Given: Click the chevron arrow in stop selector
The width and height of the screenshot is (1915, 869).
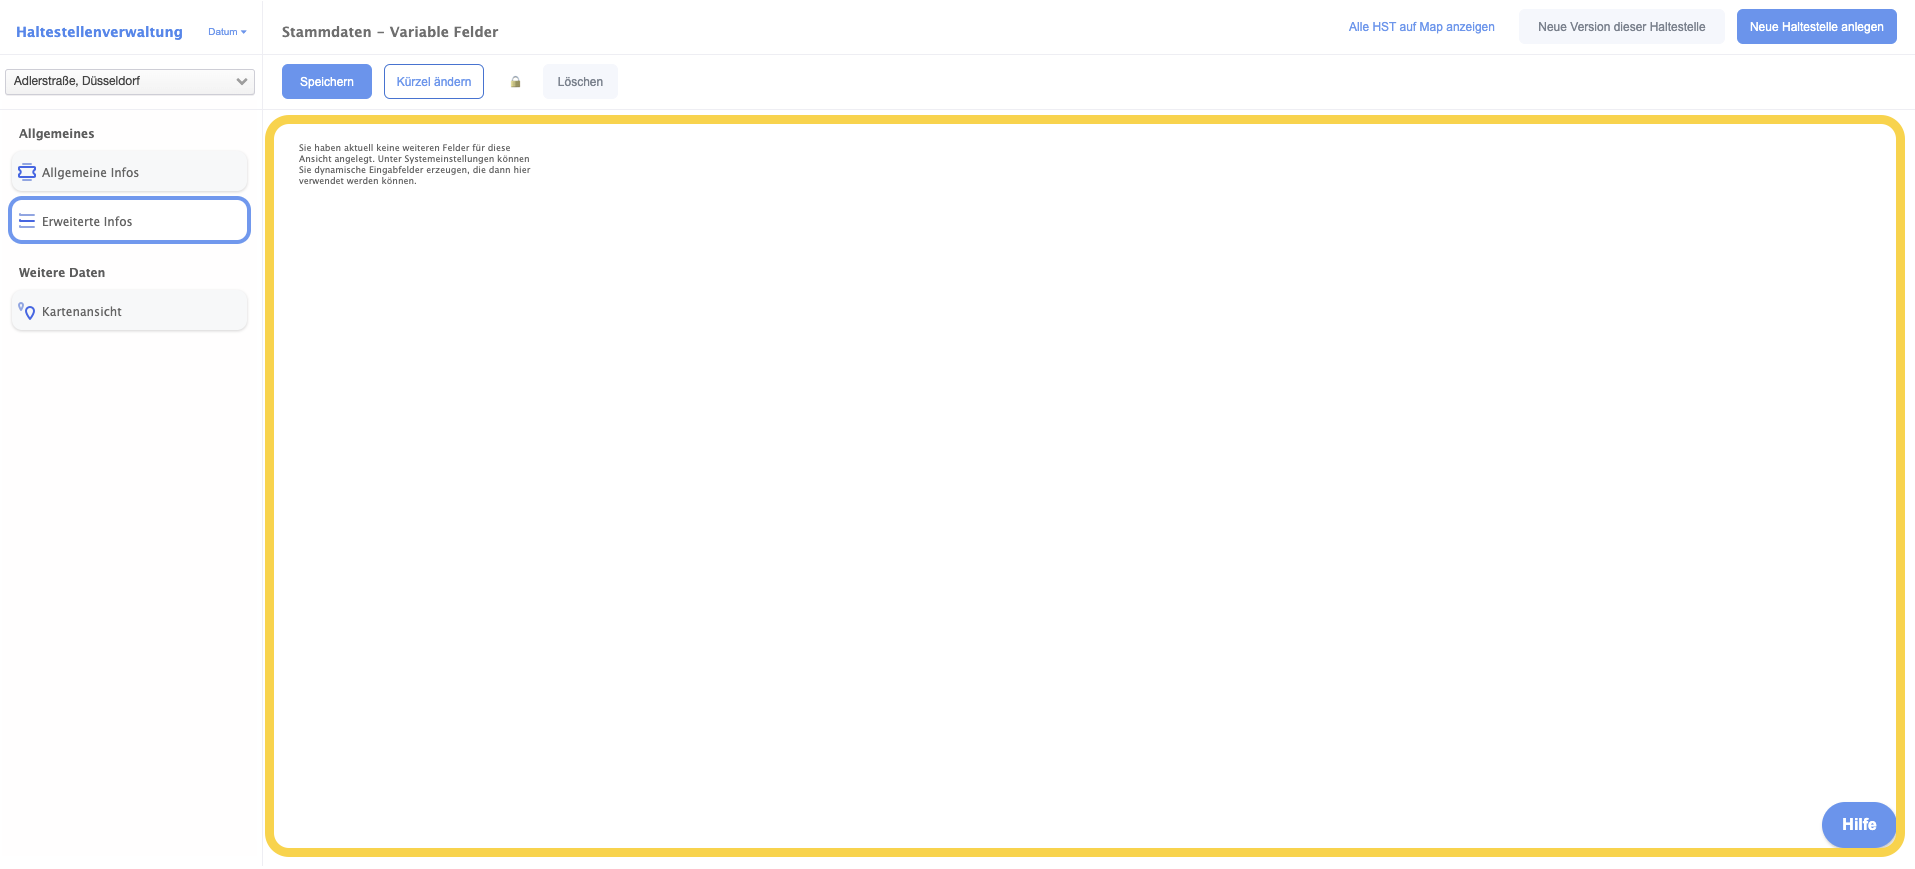Looking at the screenshot, I should coord(241,81).
